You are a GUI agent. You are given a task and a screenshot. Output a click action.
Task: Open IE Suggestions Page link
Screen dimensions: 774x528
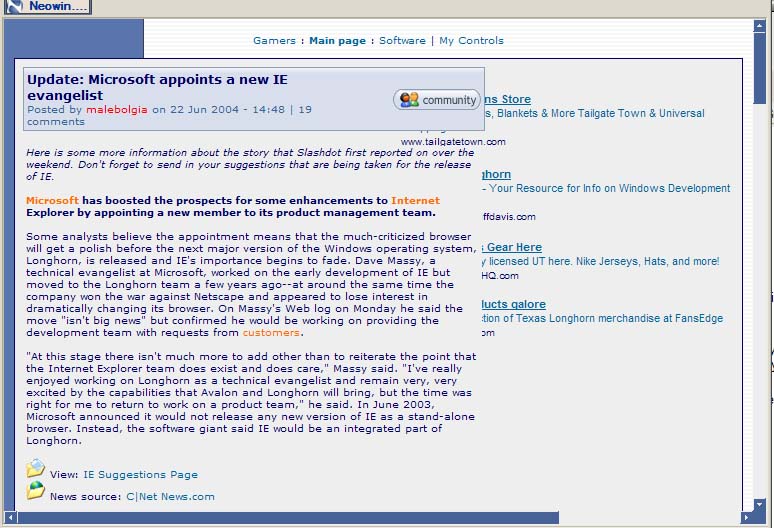tap(141, 475)
